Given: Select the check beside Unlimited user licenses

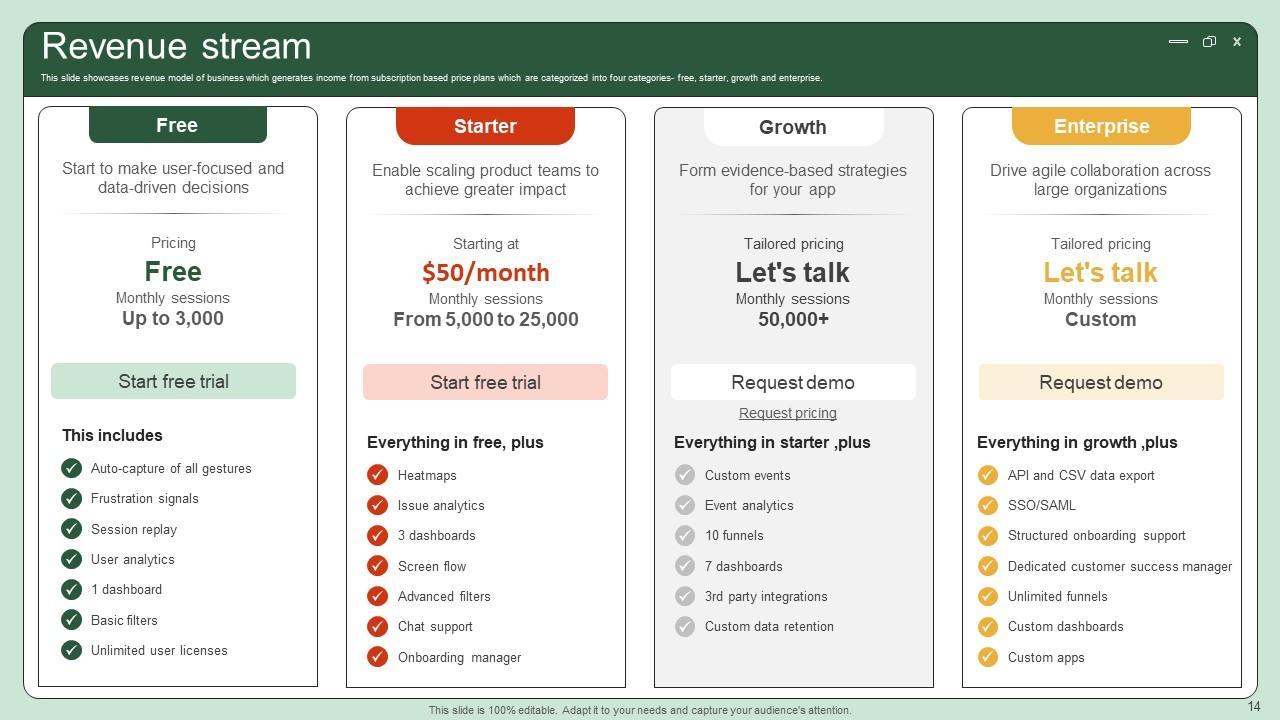Looking at the screenshot, I should tap(71, 650).
